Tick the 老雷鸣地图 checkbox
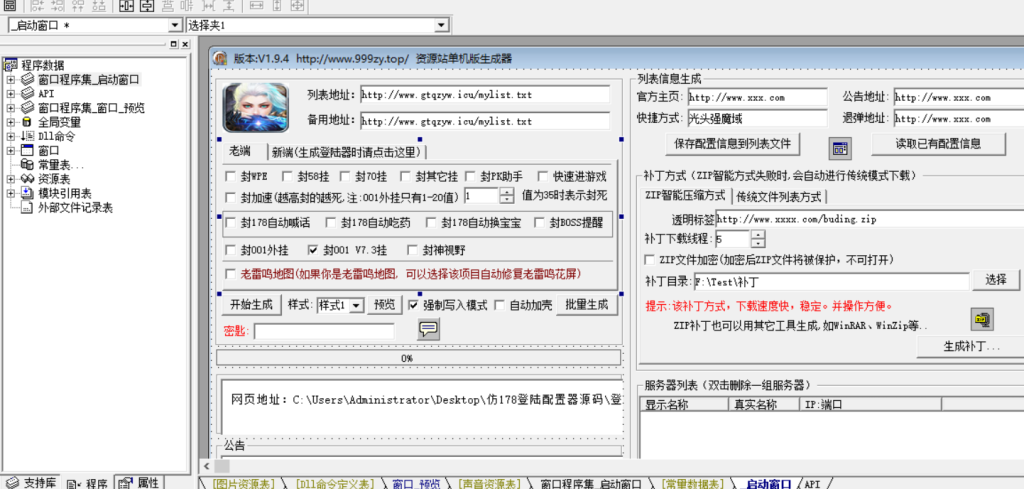The image size is (1024, 489). pos(230,274)
